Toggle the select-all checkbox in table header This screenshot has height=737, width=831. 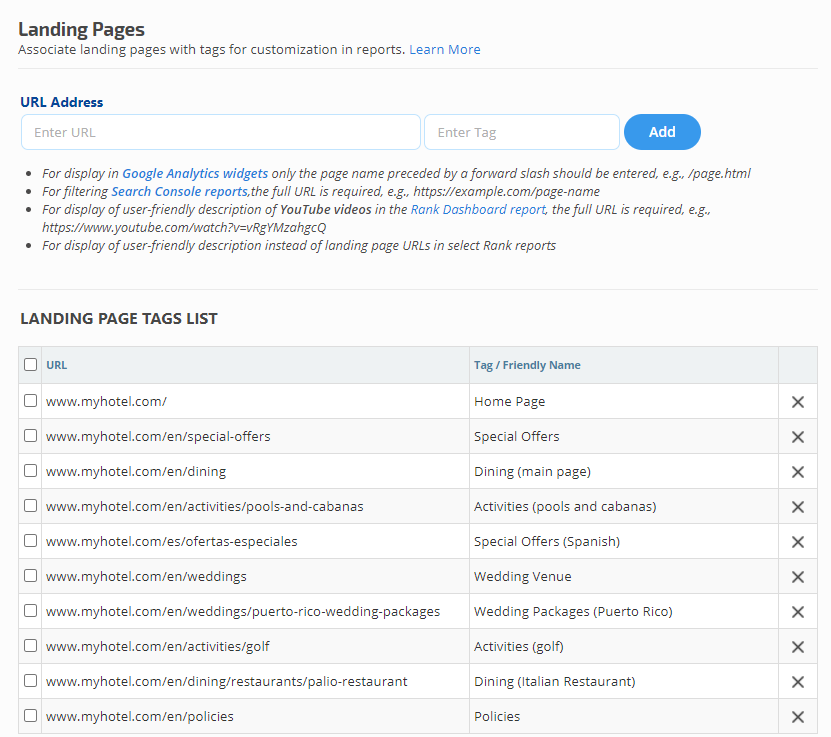point(31,365)
